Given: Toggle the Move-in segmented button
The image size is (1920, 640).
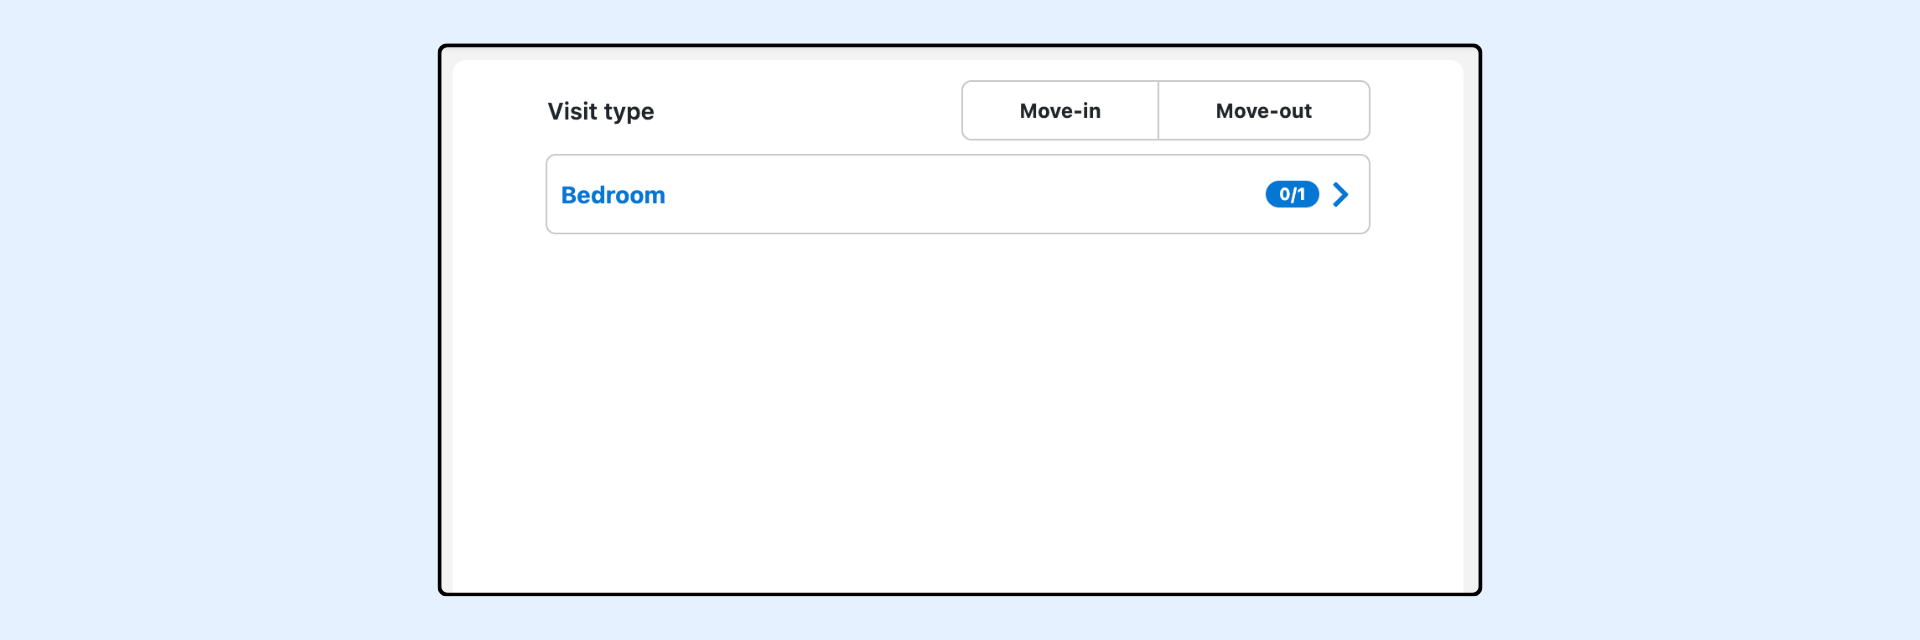Looking at the screenshot, I should pyautogui.click(x=1060, y=111).
